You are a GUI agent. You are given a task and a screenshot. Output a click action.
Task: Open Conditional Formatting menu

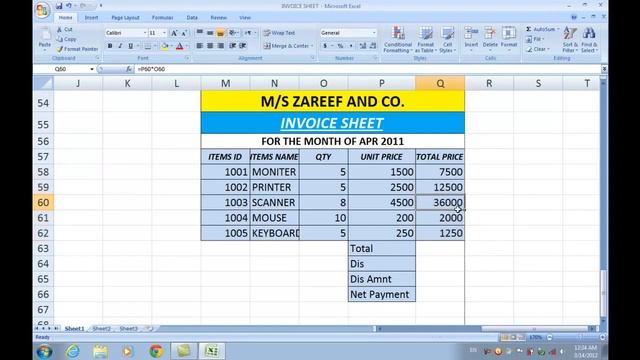click(398, 40)
